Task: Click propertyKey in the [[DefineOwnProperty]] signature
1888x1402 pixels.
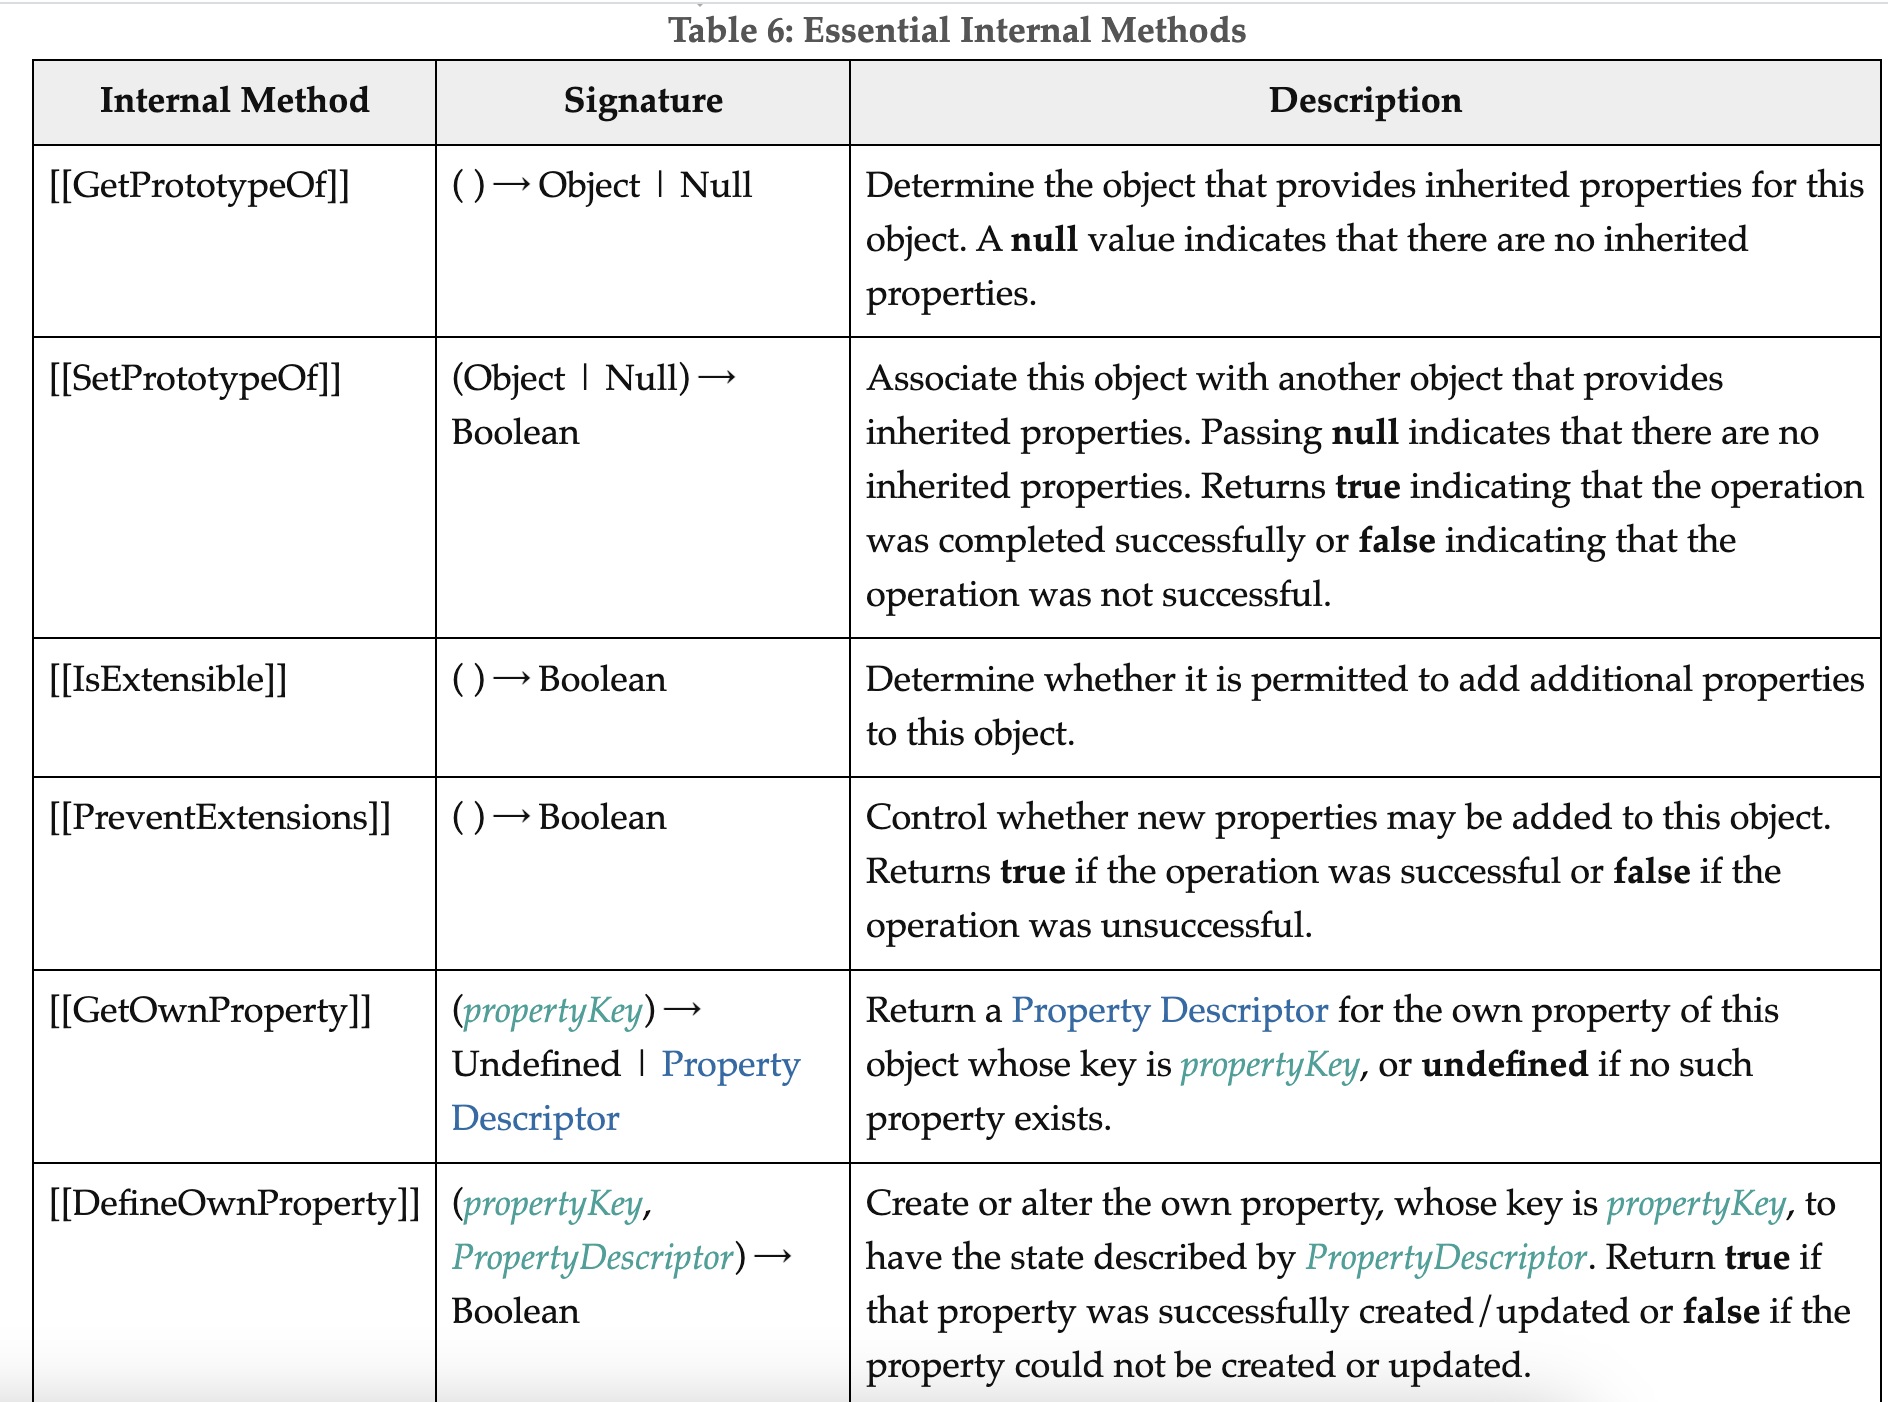Action: point(553,1204)
